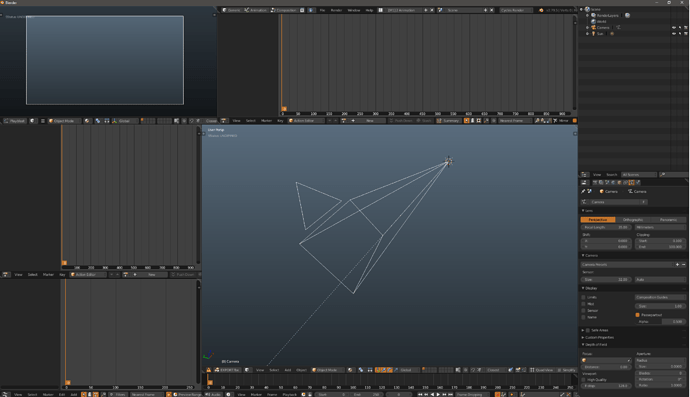Click play animation button in timeline
This screenshot has height=397, width=690.
pos(438,394)
